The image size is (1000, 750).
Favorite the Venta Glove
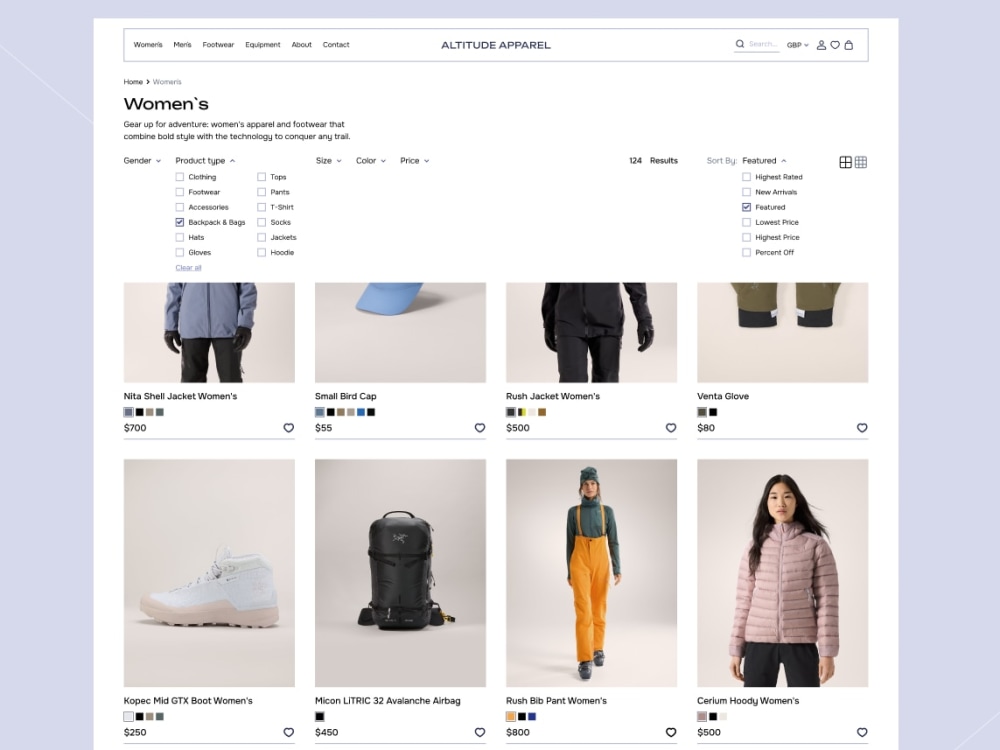click(862, 428)
